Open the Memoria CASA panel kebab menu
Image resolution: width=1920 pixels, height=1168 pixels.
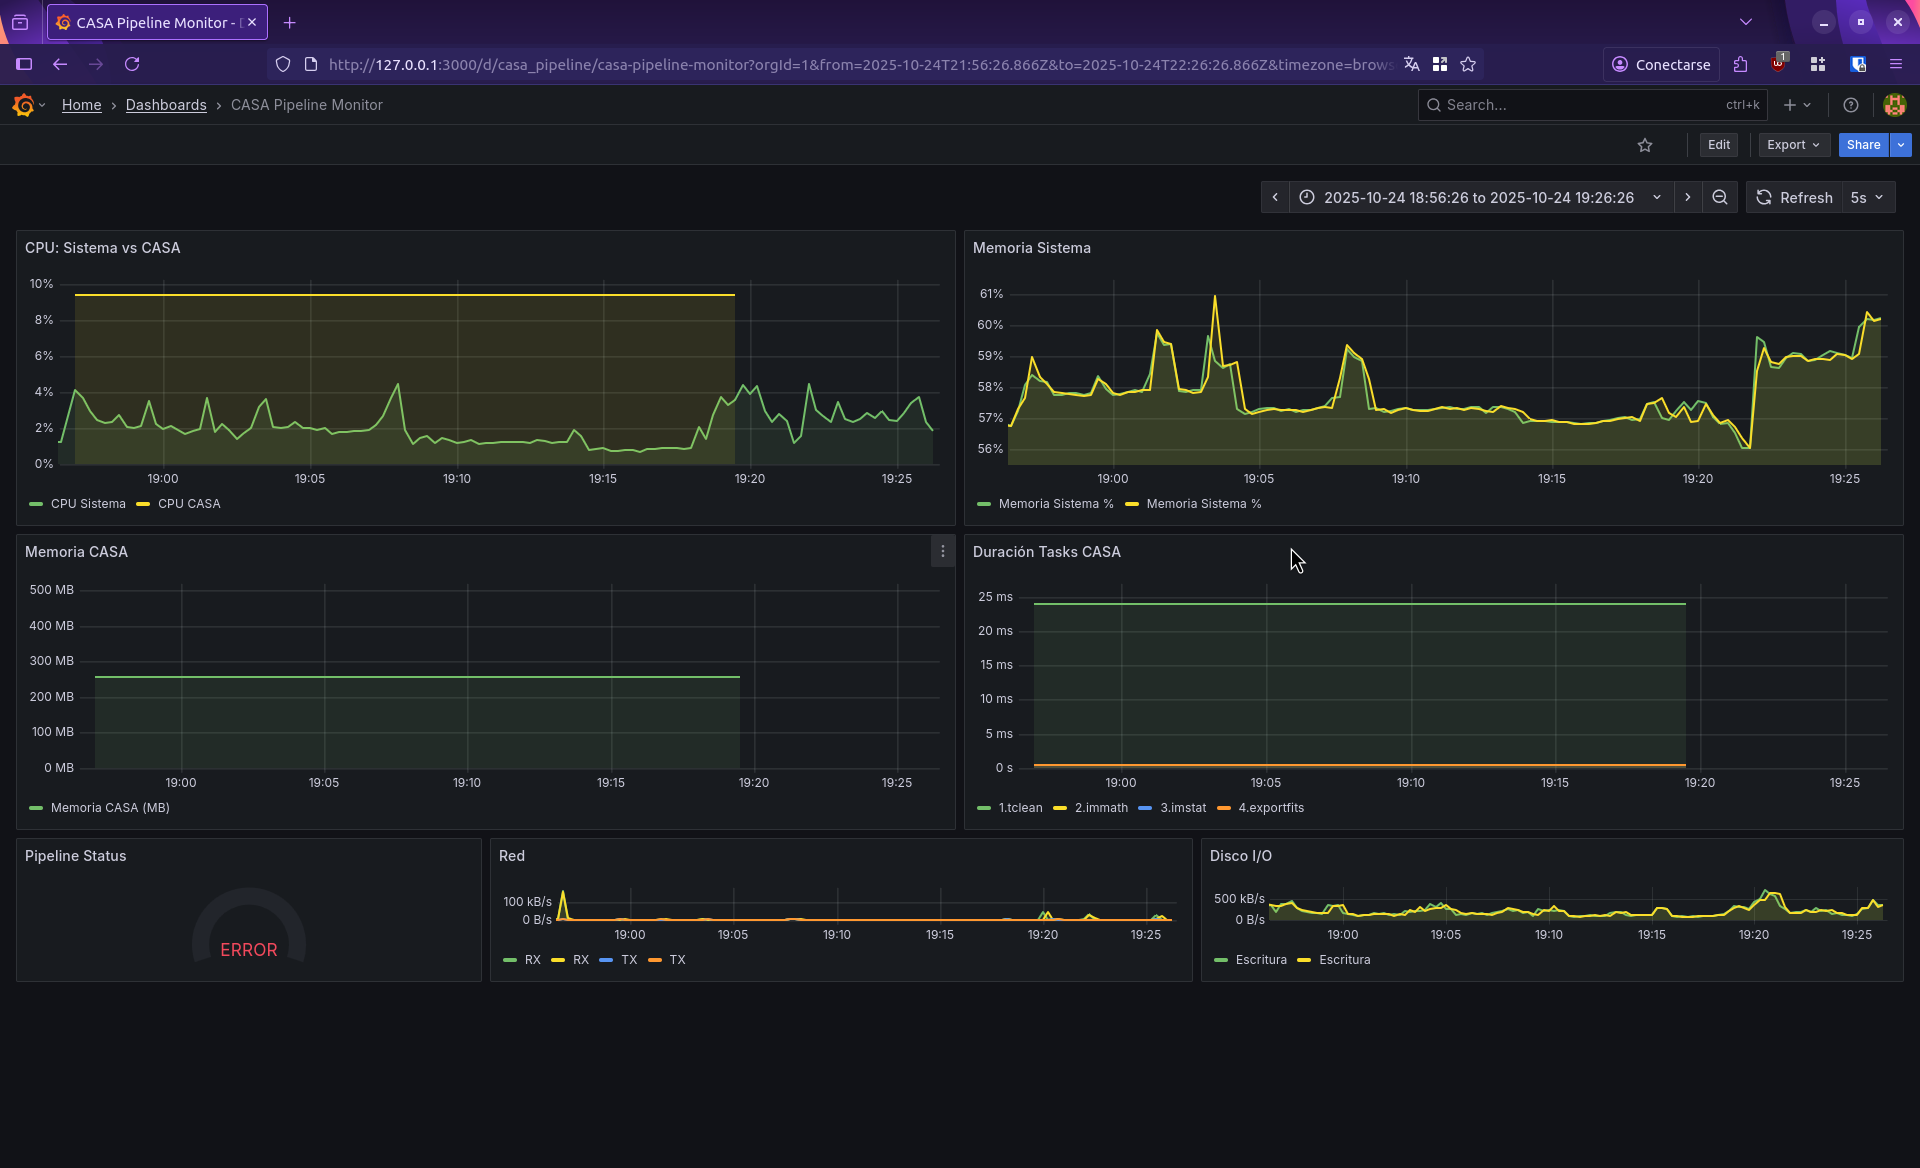(x=941, y=551)
